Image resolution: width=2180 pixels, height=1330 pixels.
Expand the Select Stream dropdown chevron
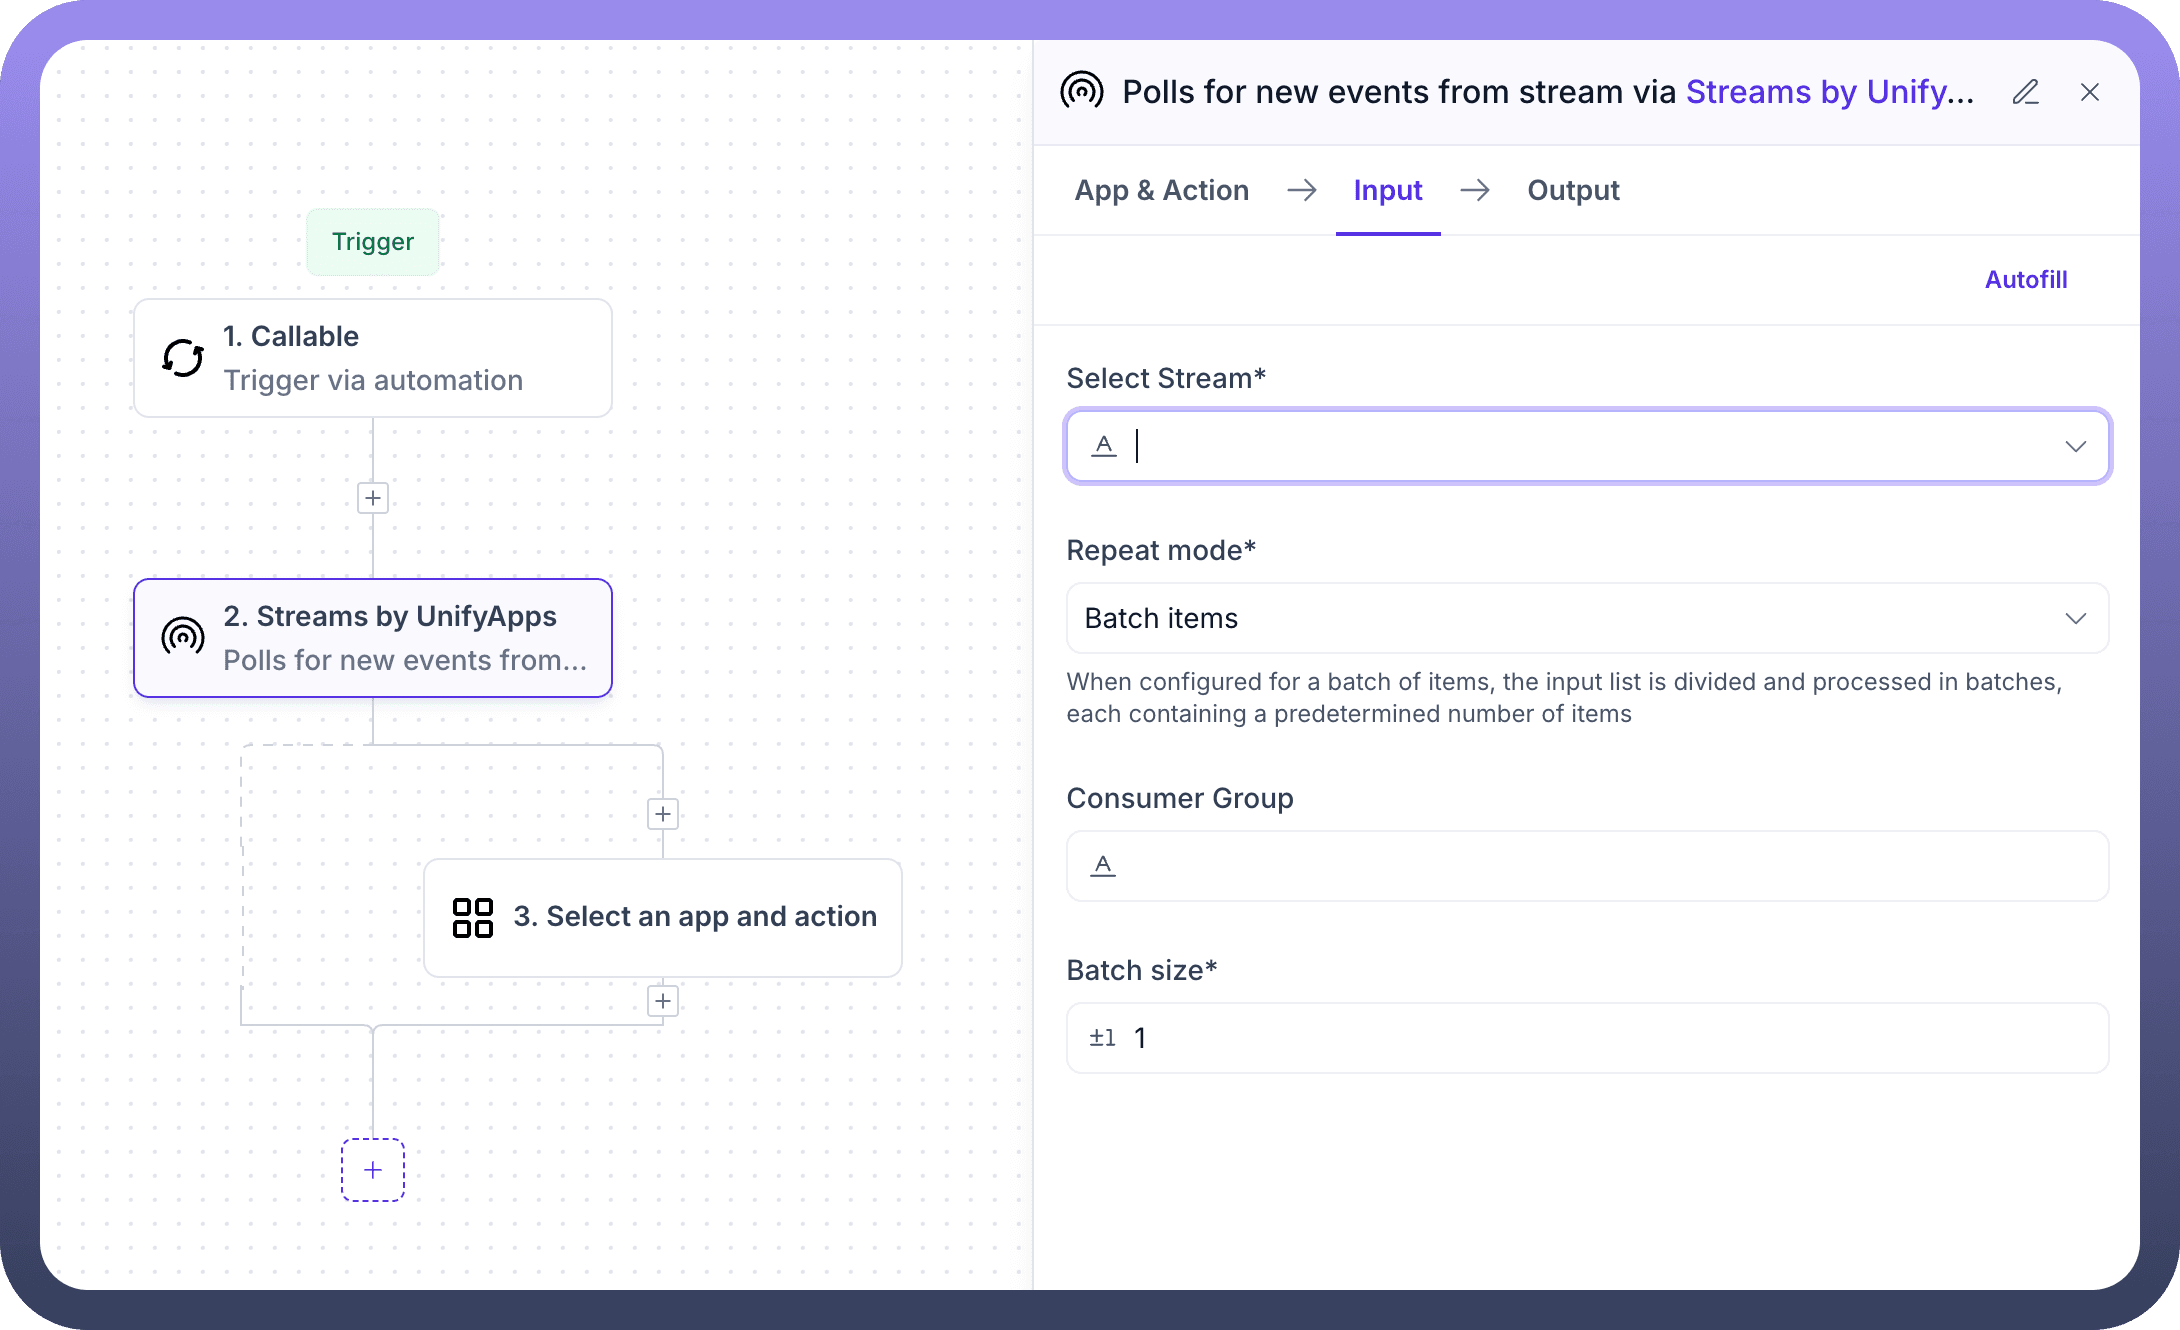[2075, 446]
